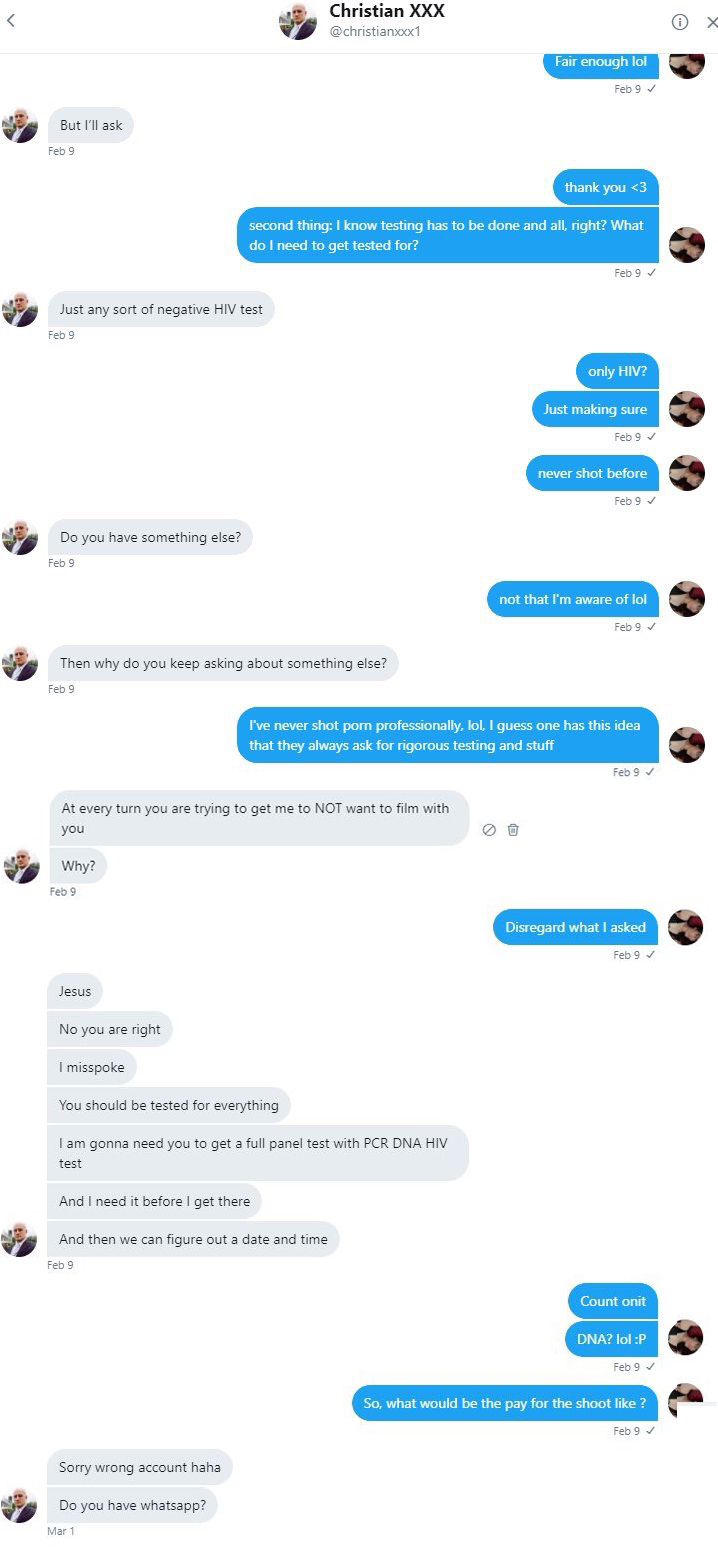The width and height of the screenshot is (718, 1555).
Task: Open the conversation info icon
Action: [x=680, y=22]
